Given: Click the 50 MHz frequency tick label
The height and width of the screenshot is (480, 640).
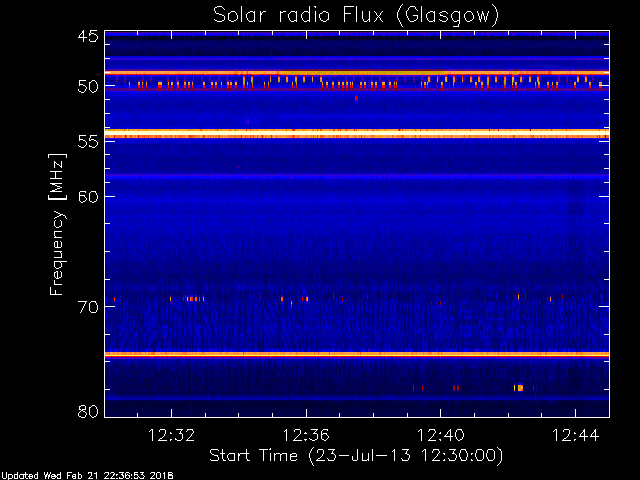Looking at the screenshot, I should [87, 87].
